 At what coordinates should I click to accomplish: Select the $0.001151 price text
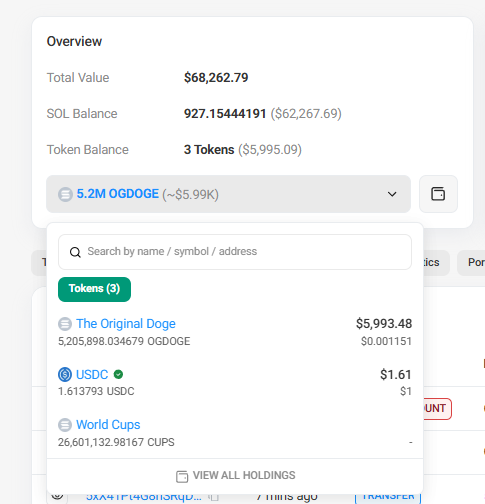[386, 341]
